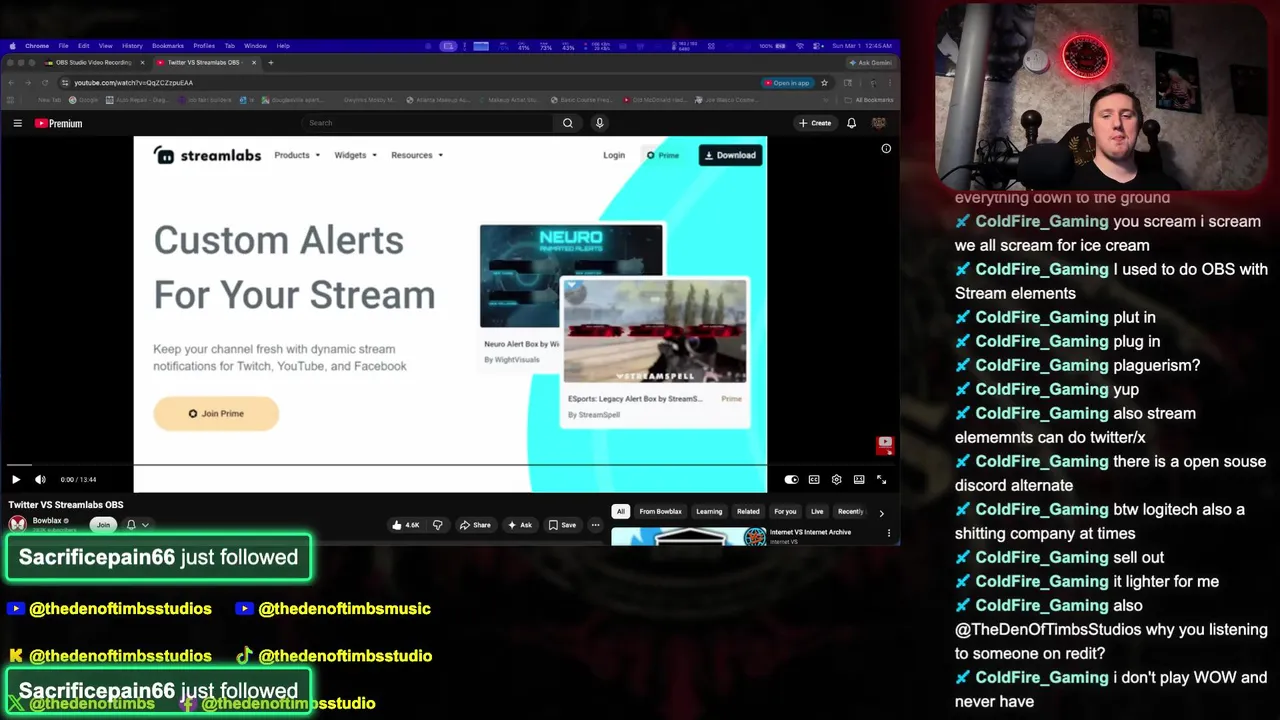Open options for Internet VS Internet Archive
Image resolution: width=1280 pixels, height=720 pixels.
[x=888, y=533]
